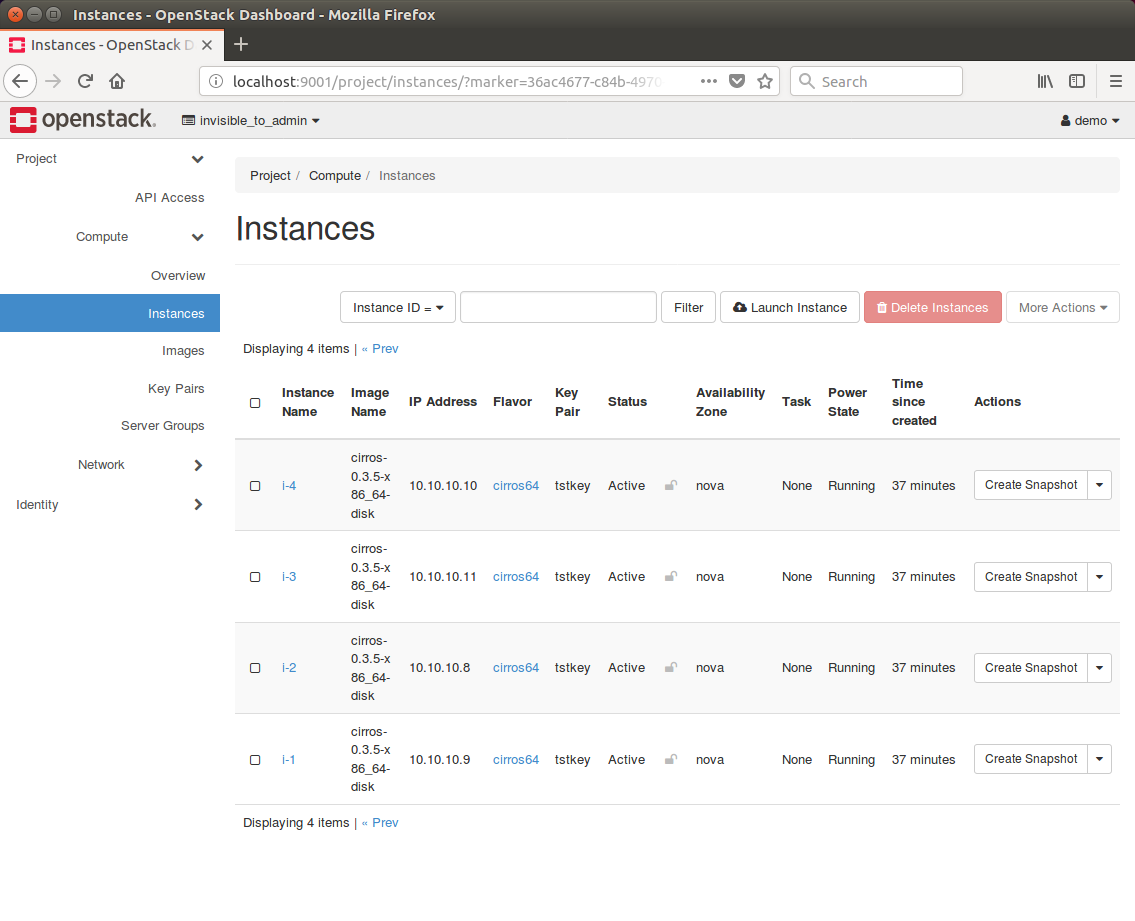Open the Images page
This screenshot has height=921, width=1135.
pos(183,350)
